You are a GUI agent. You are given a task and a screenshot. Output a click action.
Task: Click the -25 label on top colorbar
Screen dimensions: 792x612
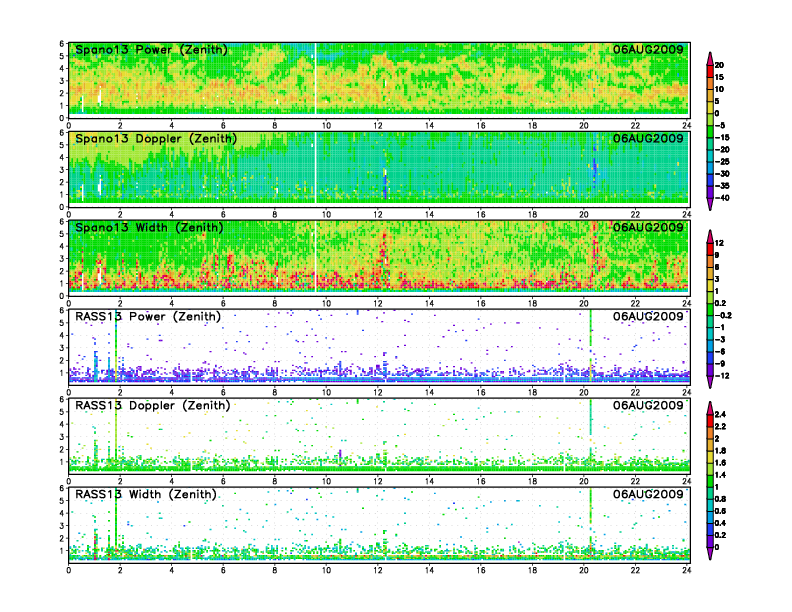point(722,162)
